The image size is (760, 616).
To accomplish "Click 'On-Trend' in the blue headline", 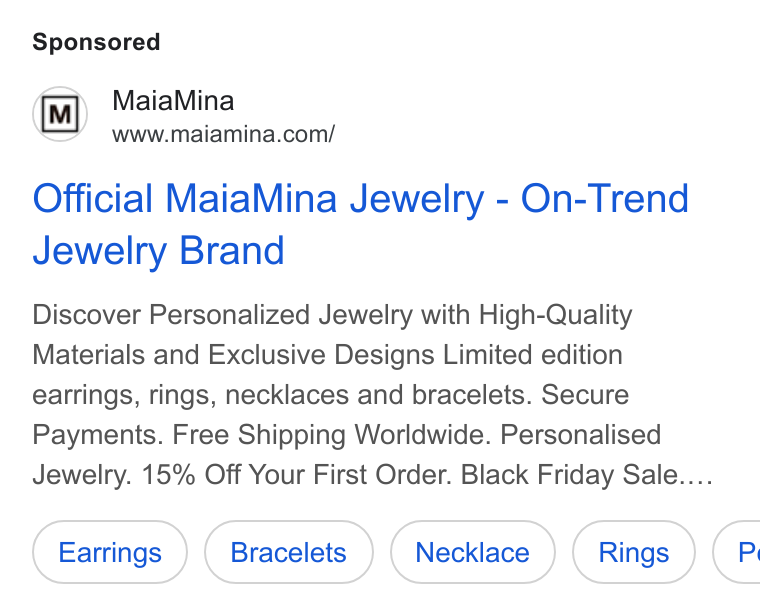I will pyautogui.click(x=604, y=198).
